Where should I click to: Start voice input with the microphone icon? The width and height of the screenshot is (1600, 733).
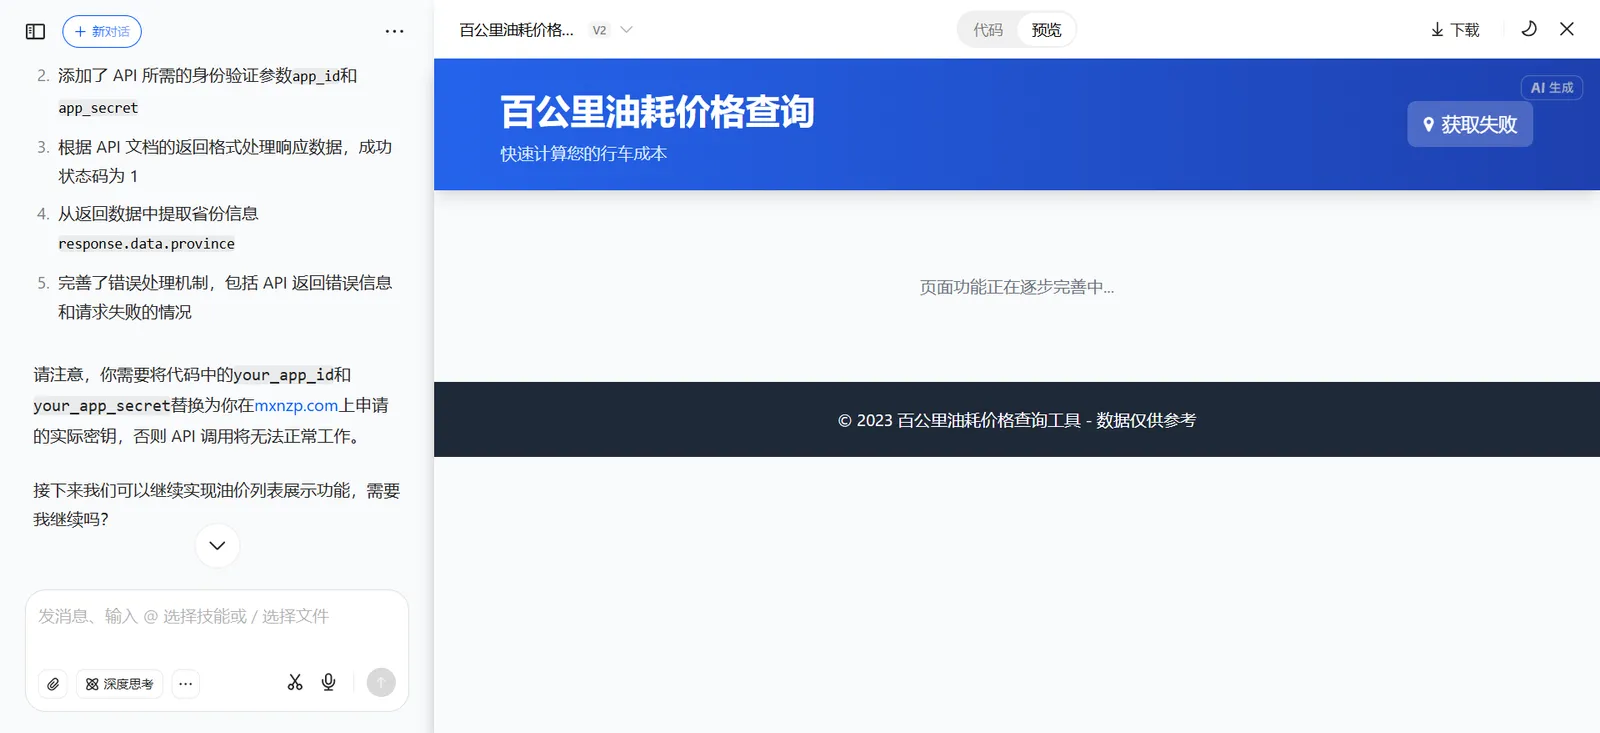tap(328, 682)
